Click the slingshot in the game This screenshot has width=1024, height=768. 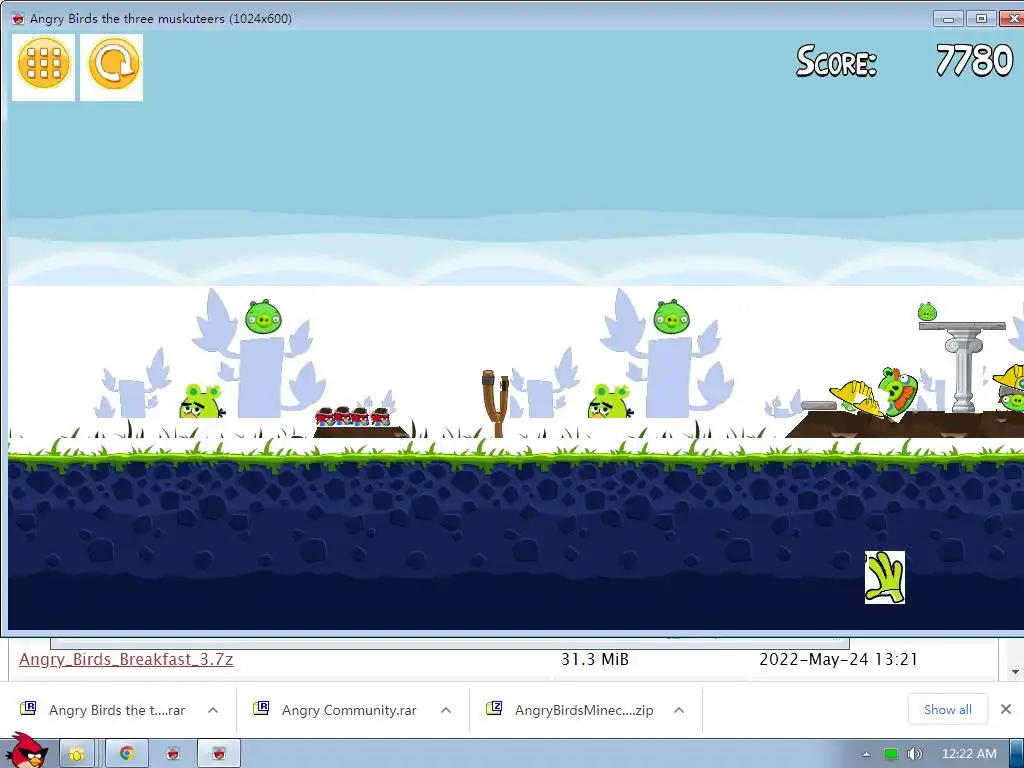coord(496,404)
